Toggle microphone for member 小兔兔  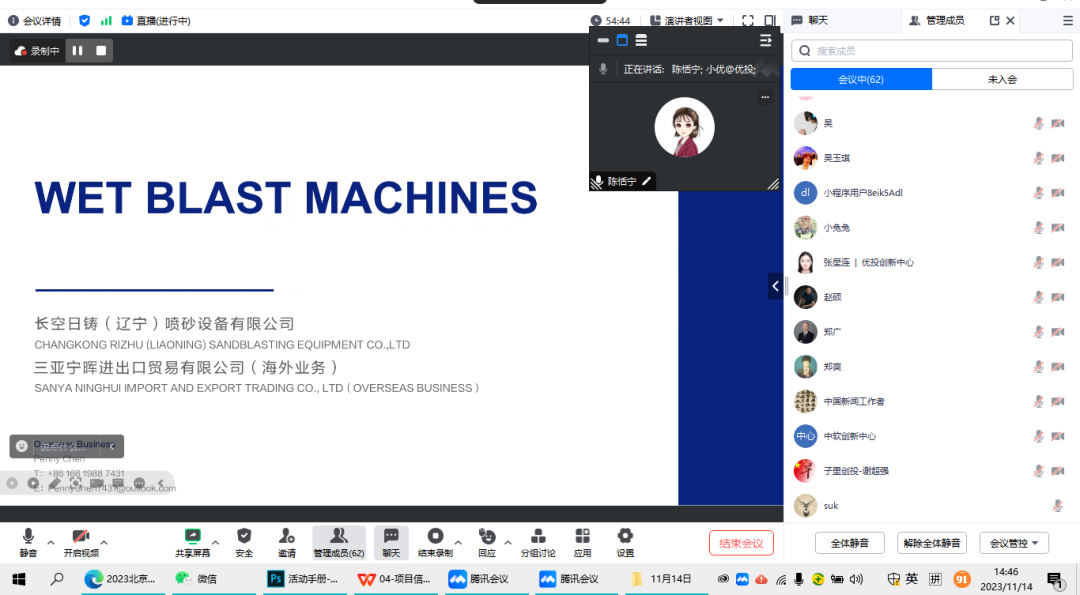(1039, 228)
